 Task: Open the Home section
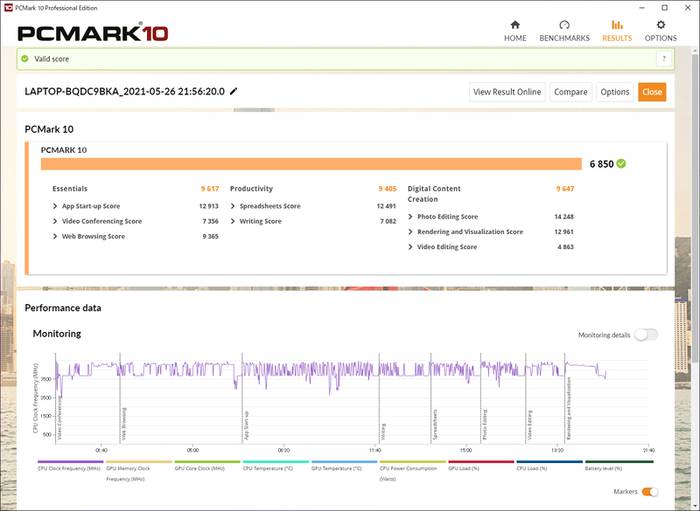(515, 31)
